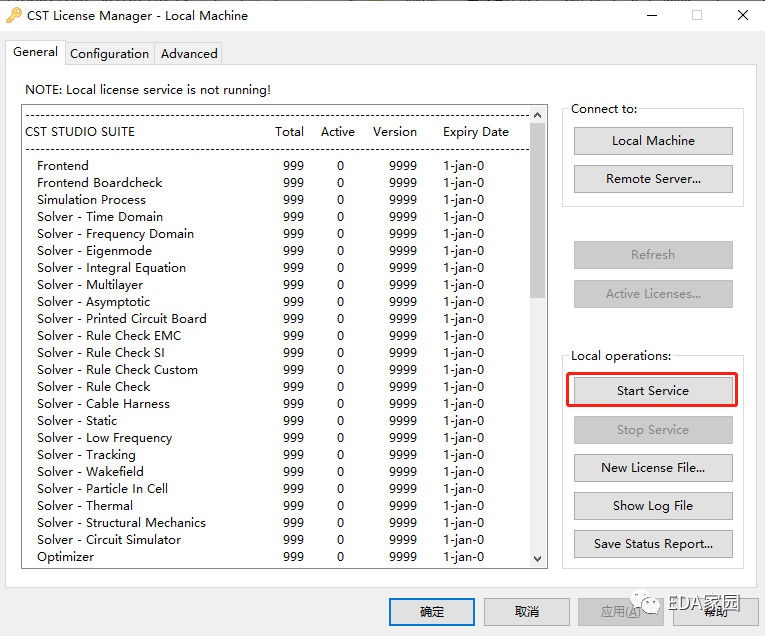This screenshot has width=765, height=636.
Task: Choose New License File
Action: click(653, 468)
